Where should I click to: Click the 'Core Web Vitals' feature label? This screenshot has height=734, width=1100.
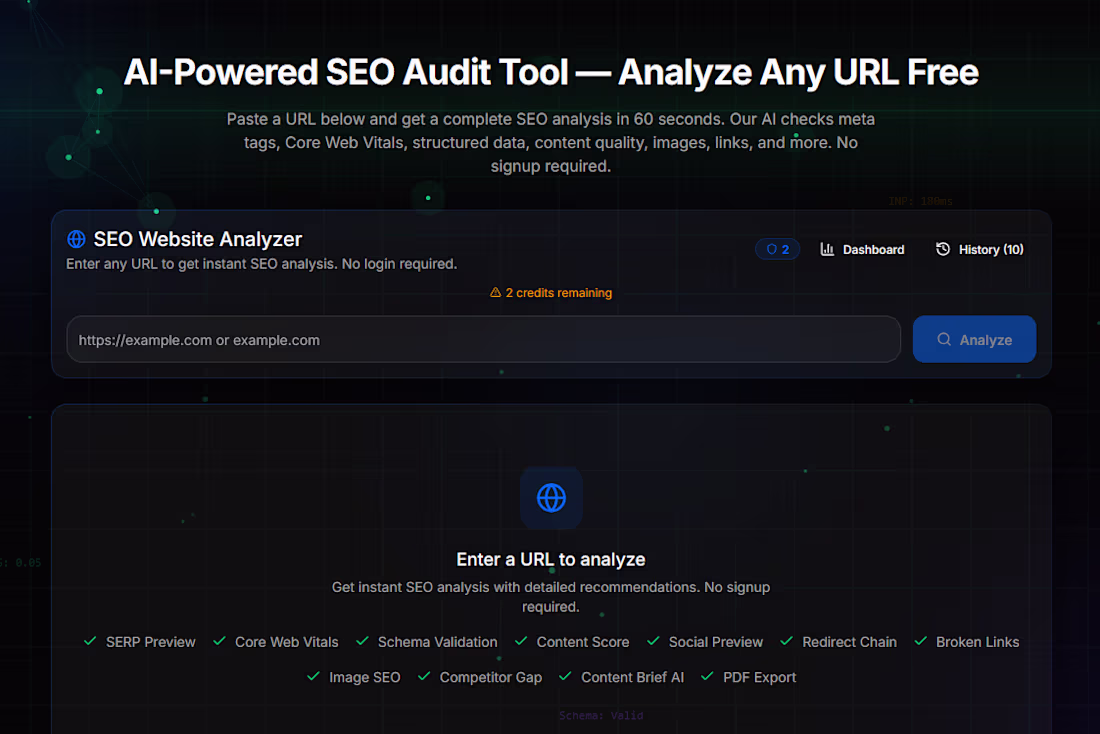tap(286, 642)
